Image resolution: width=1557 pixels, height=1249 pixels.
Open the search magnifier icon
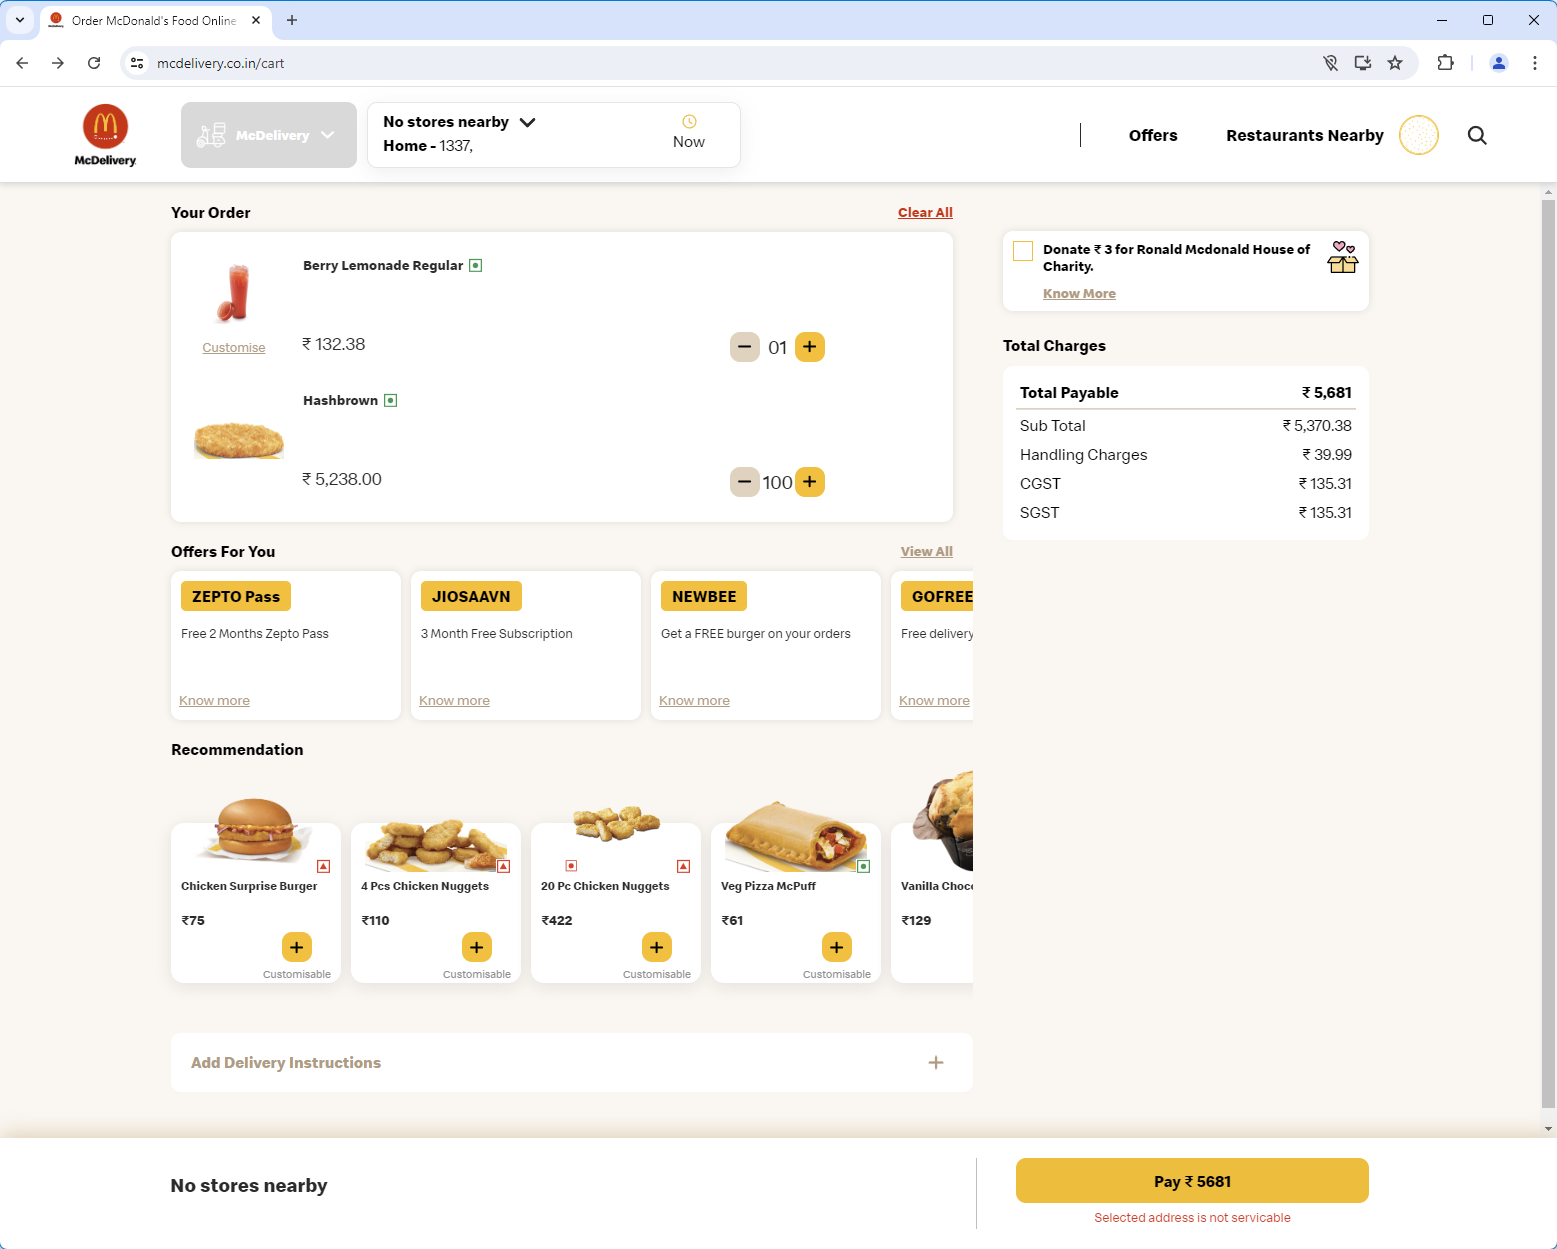[1477, 135]
